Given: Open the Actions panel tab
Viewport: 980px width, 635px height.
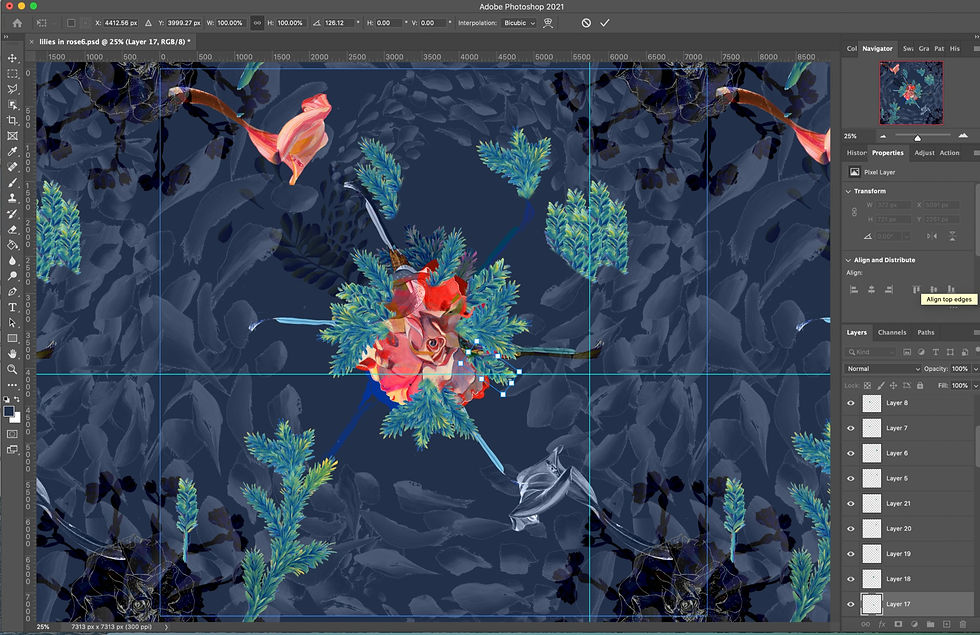Looking at the screenshot, I should click(949, 153).
